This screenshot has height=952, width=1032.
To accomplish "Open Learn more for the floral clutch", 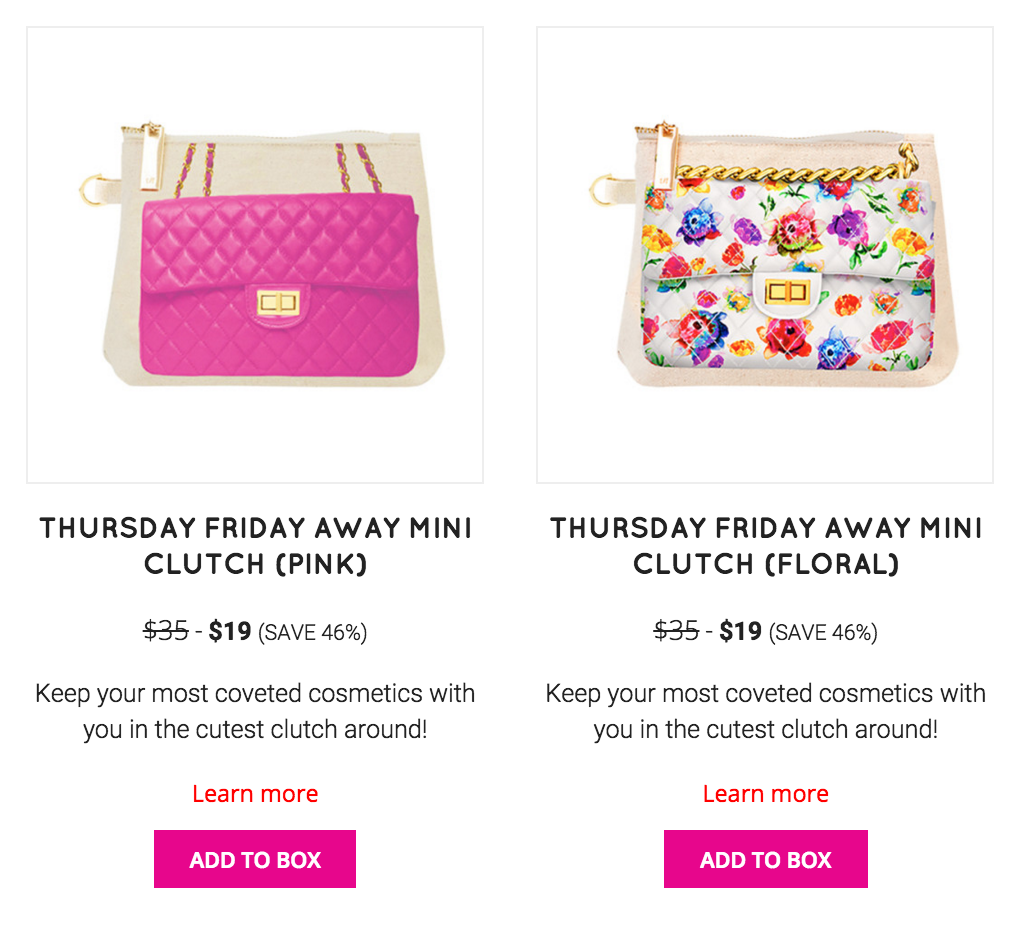I will [765, 793].
